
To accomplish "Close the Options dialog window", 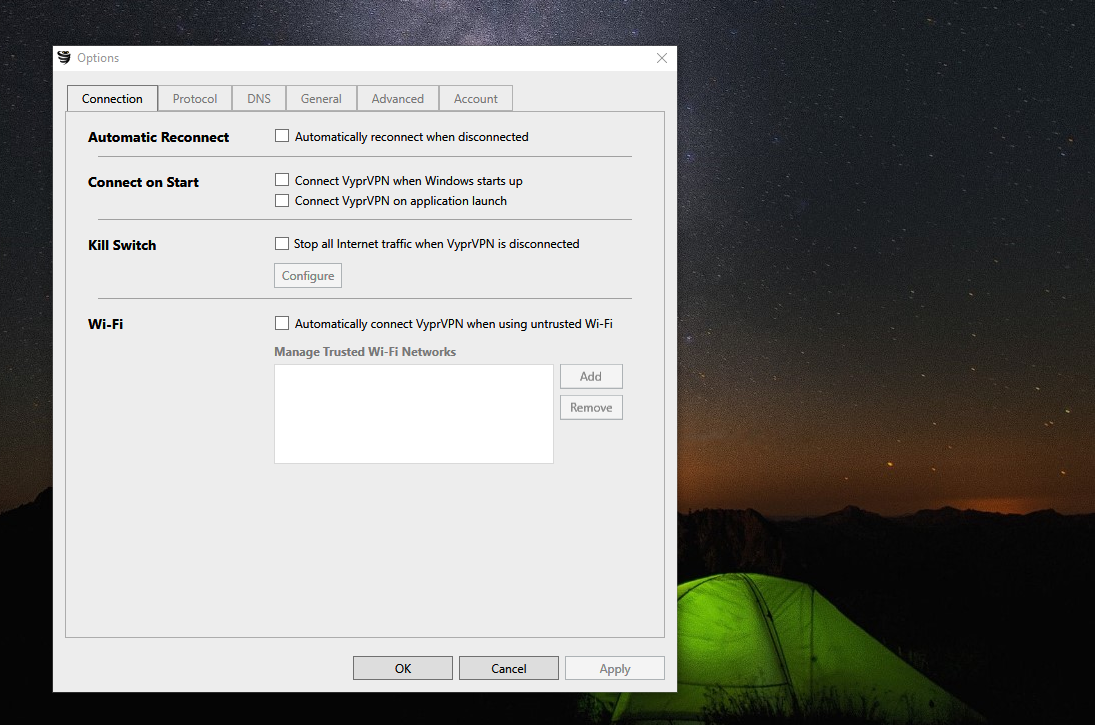I will tap(661, 58).
